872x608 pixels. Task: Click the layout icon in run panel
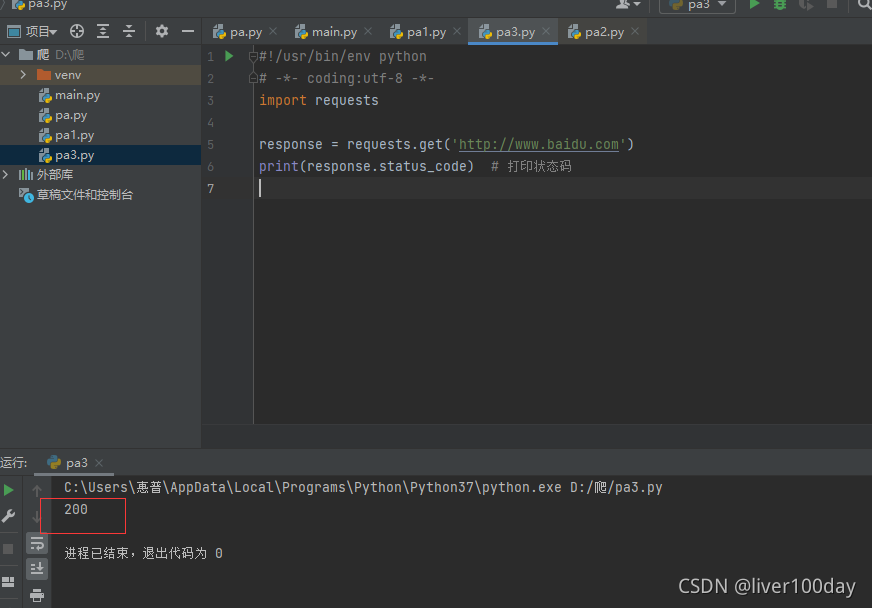pos(8,582)
